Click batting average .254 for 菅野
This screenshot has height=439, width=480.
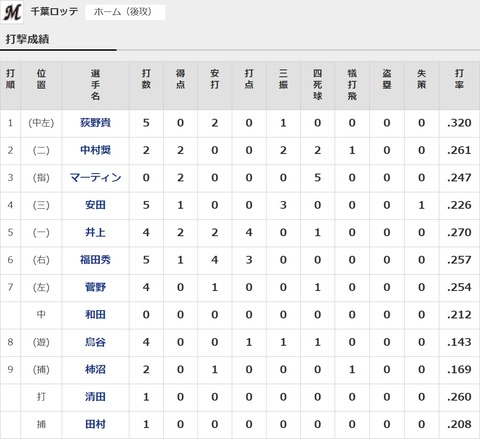pos(459,287)
